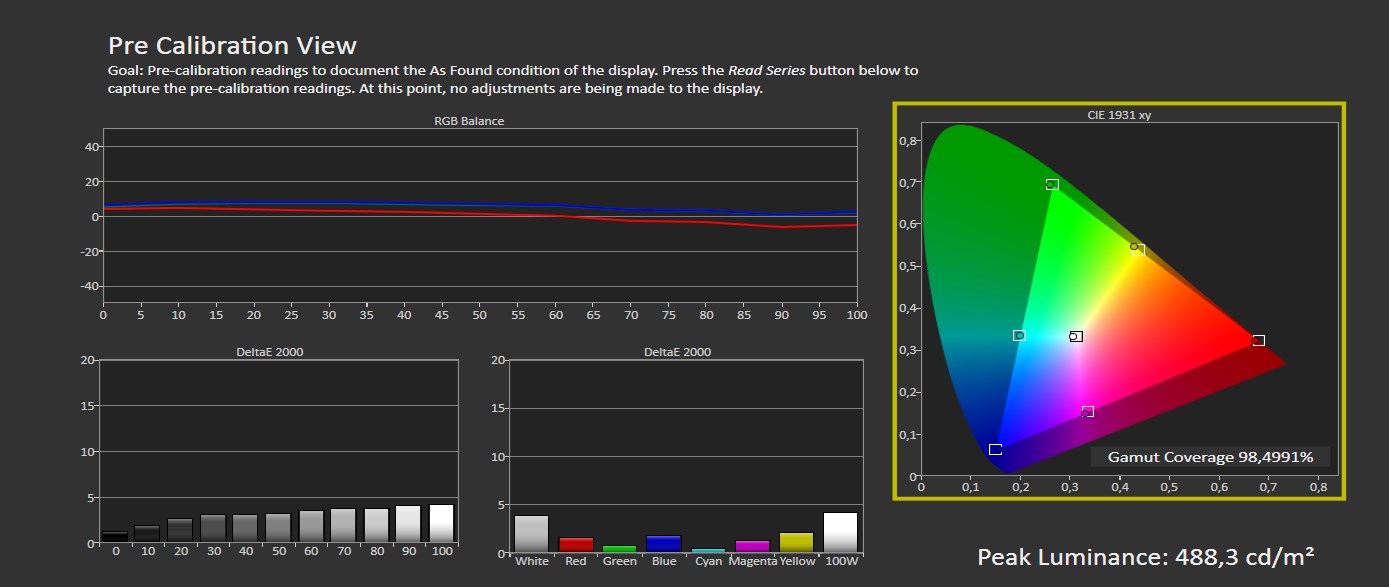Click the Gamut Coverage 98,4991% label
The width and height of the screenshot is (1389, 587).
click(1209, 457)
